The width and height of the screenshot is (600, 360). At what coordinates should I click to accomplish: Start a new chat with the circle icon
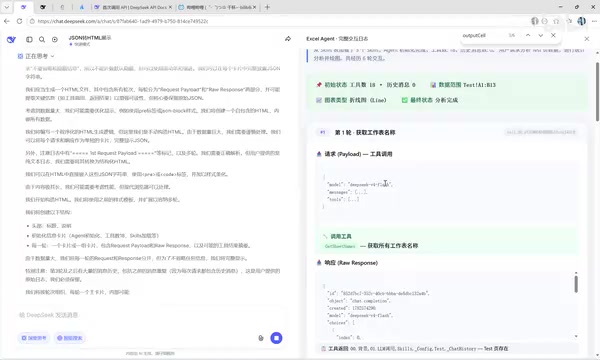click(55, 39)
